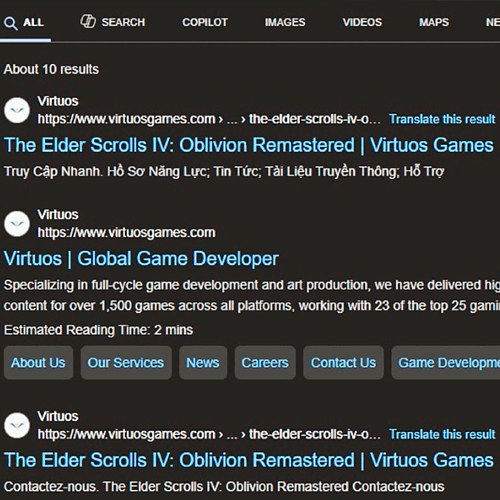Open the first Oblivion Remastered result title

pos(249,145)
